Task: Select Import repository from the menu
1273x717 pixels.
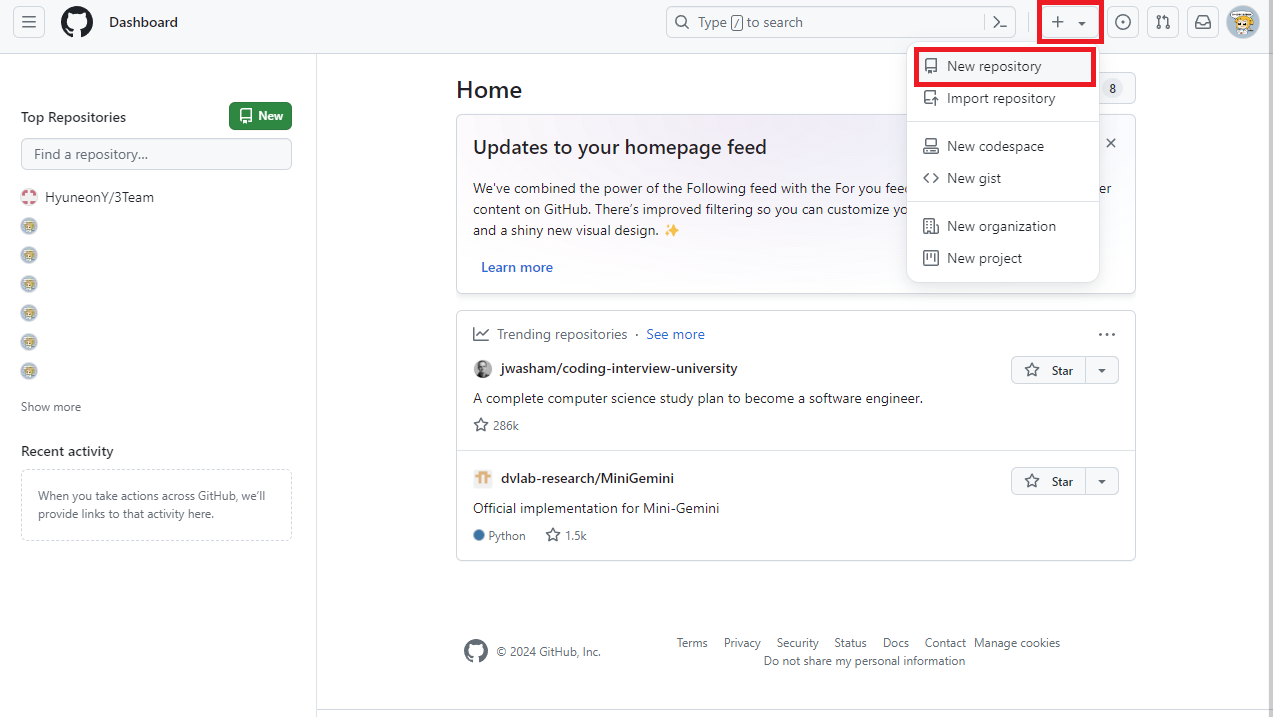Action: click(x=1003, y=98)
